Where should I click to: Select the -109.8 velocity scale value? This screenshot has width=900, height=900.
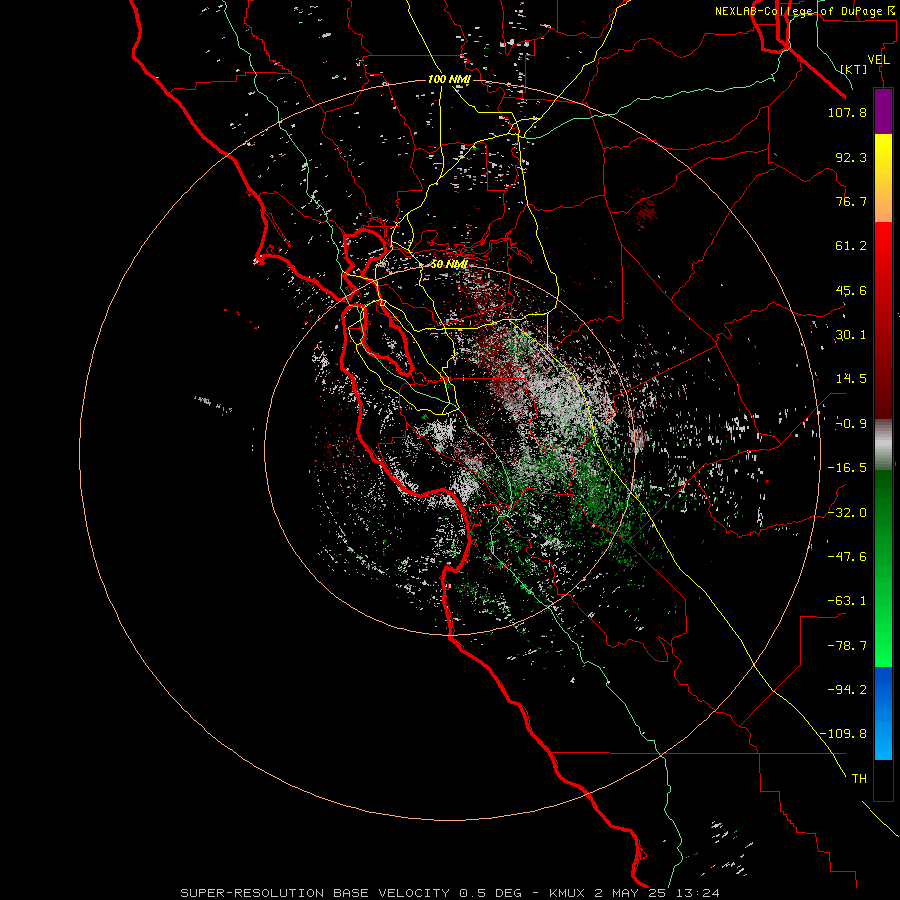844,734
